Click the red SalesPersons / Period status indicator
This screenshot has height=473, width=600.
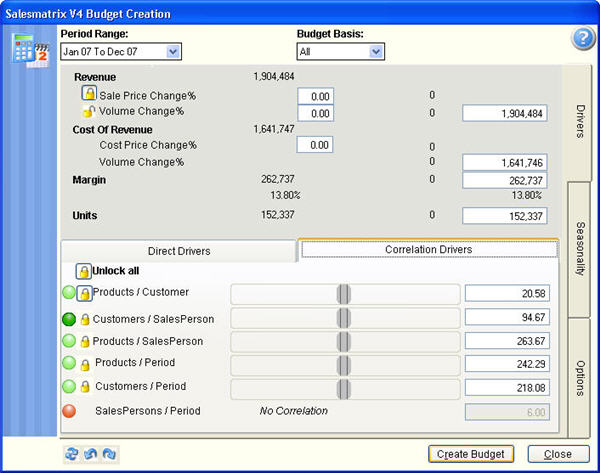[69, 411]
